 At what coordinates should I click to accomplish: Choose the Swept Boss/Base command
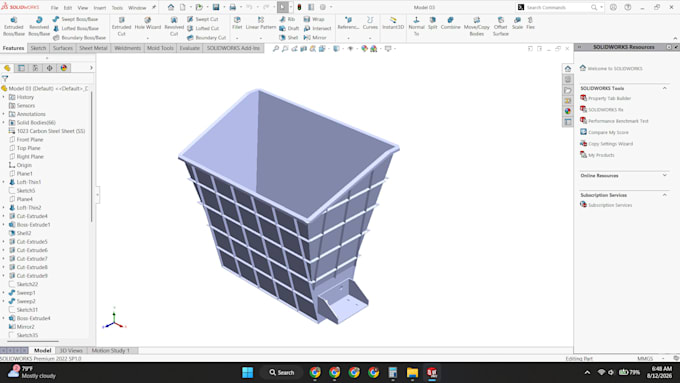click(75, 19)
